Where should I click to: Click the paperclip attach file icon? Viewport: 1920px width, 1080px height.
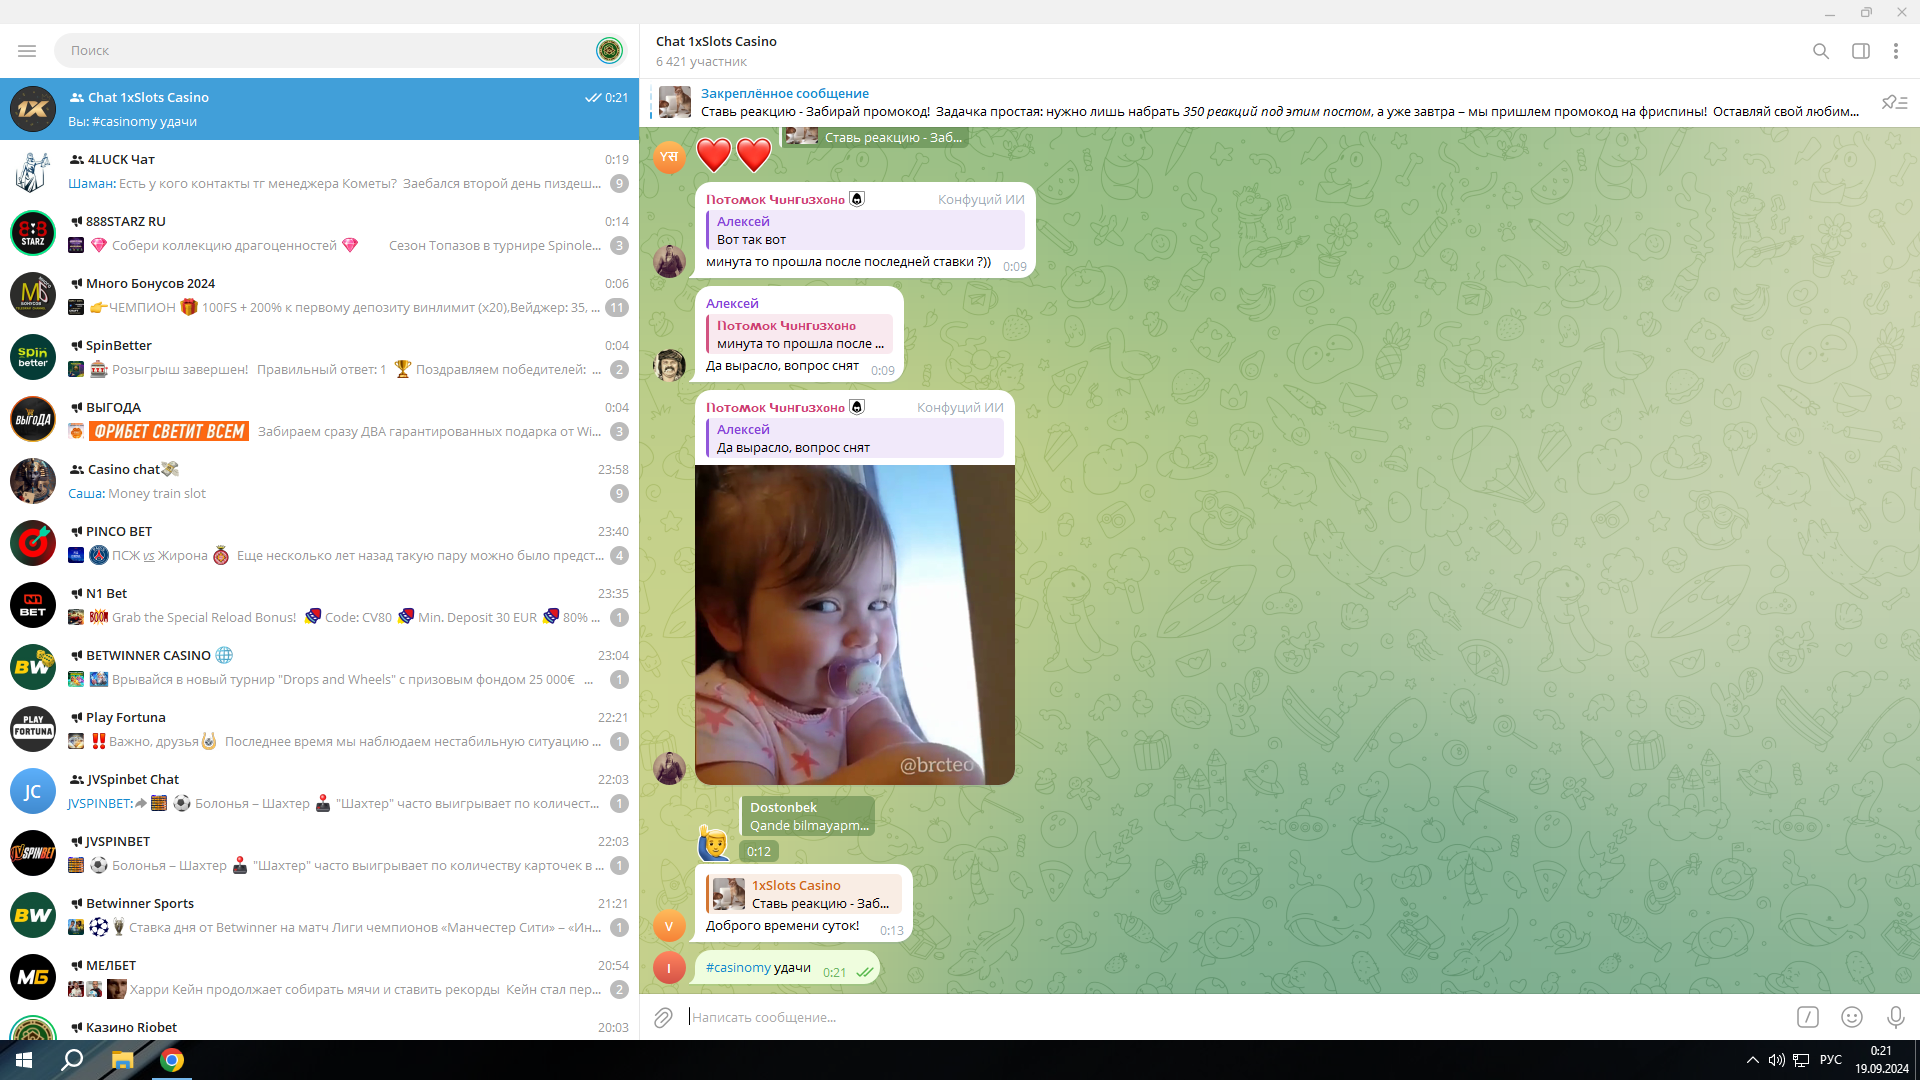[663, 1017]
